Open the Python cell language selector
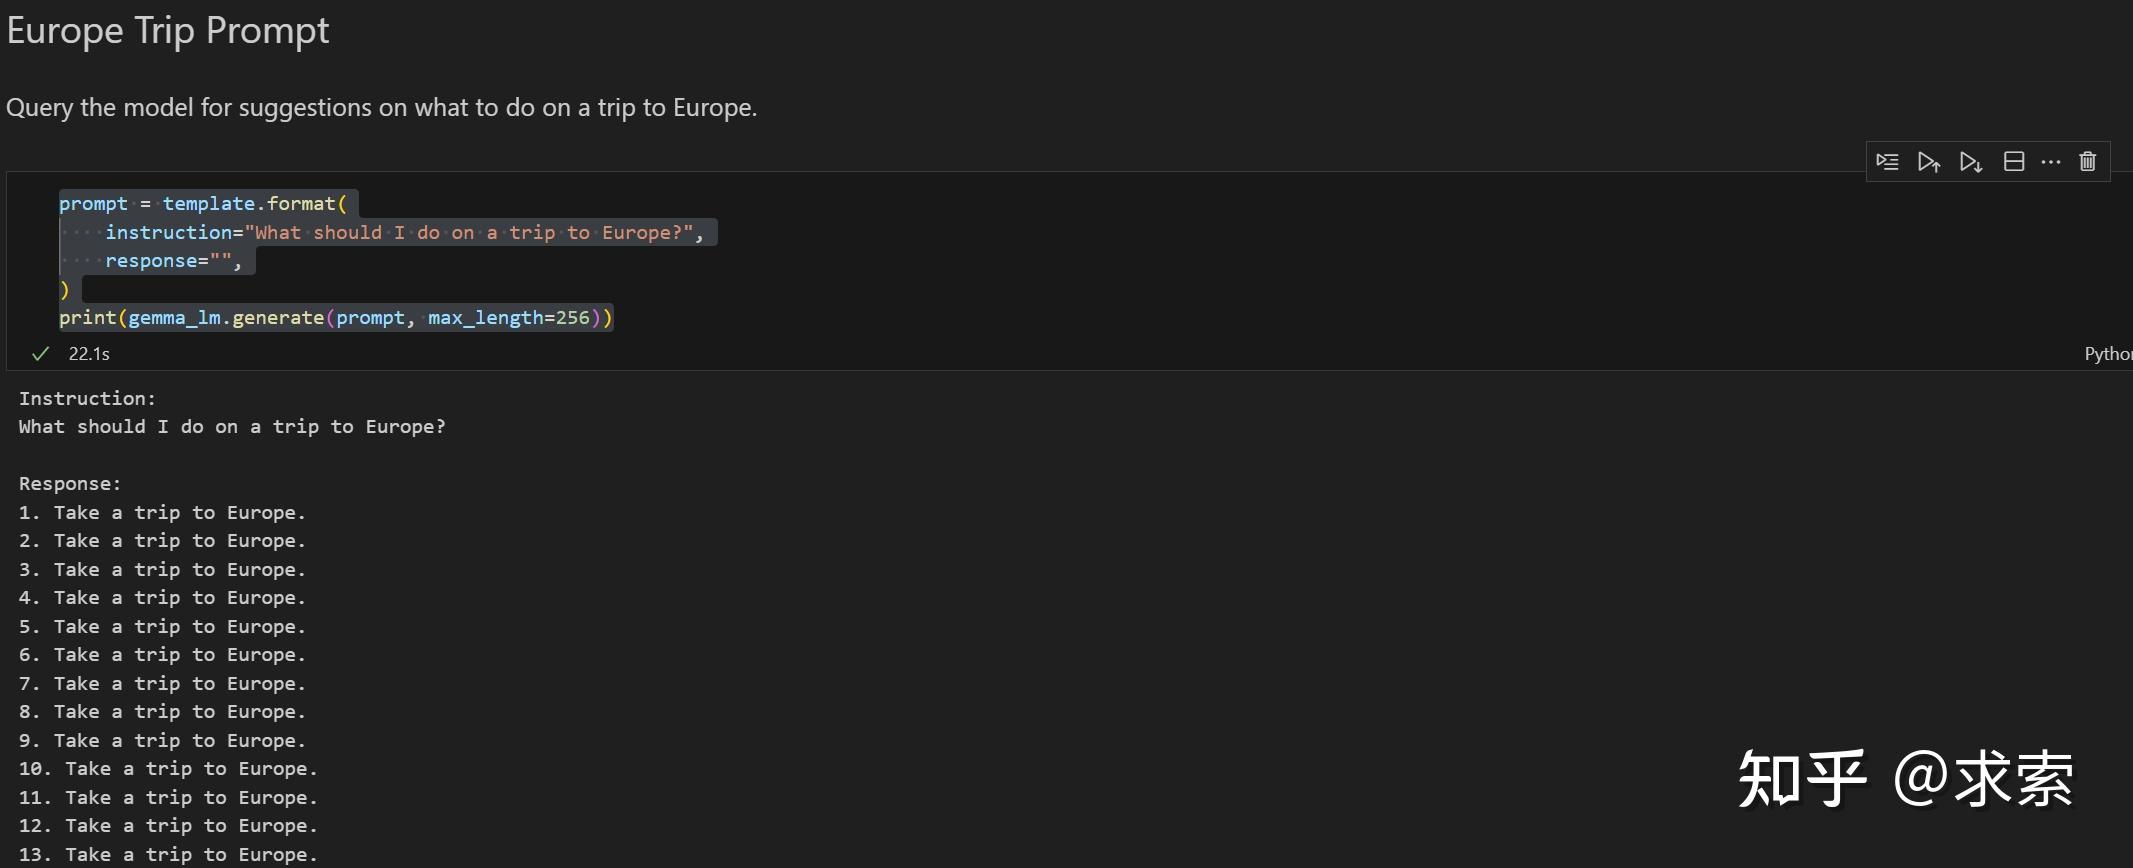Image resolution: width=2133 pixels, height=868 pixels. click(x=2108, y=354)
